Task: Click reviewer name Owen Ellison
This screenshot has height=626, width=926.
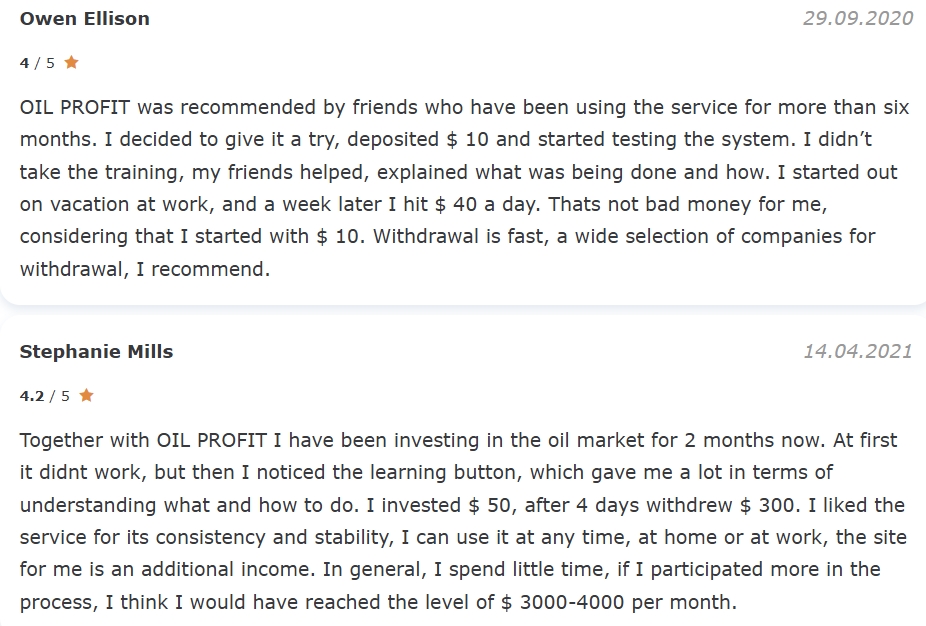Action: 84,18
